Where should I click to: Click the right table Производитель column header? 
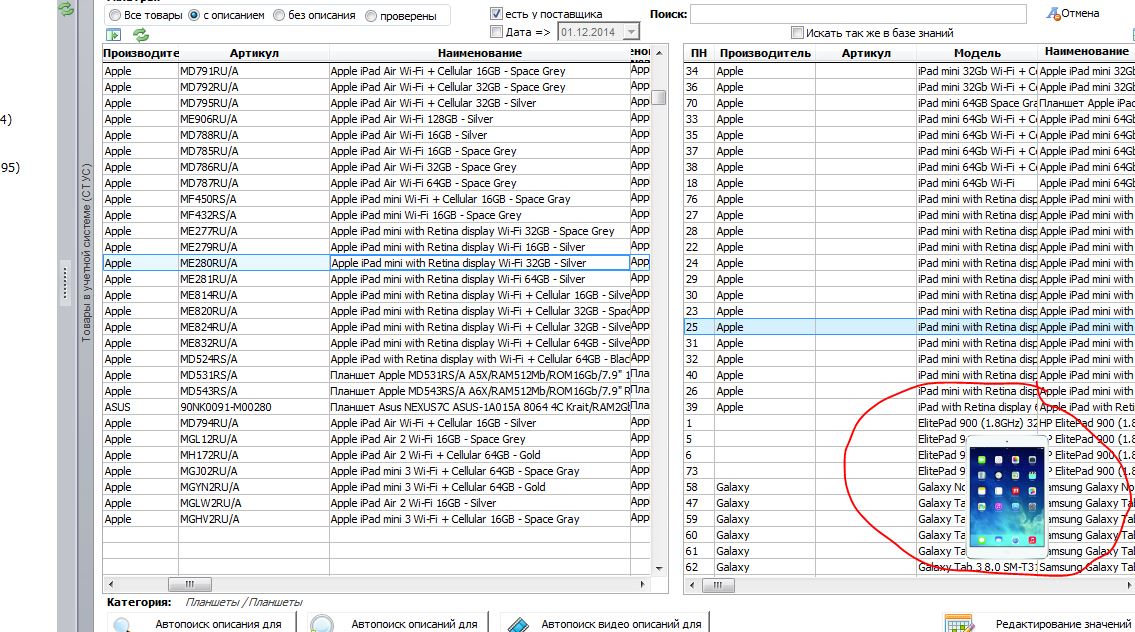click(x=764, y=53)
